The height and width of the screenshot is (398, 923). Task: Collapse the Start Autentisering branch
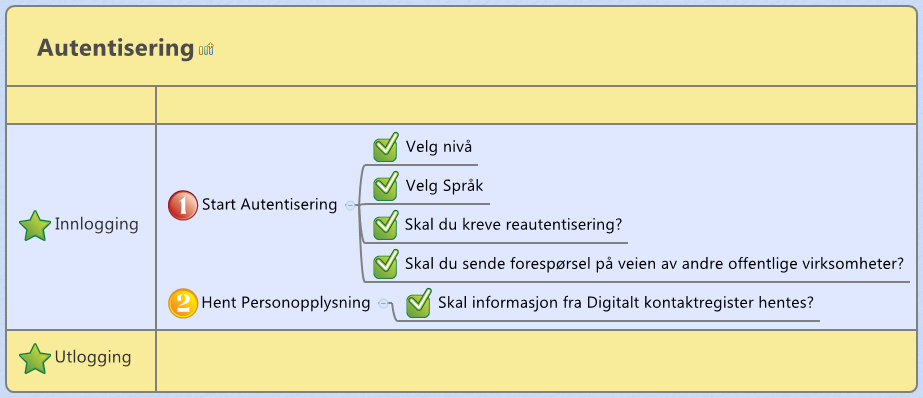pos(350,205)
